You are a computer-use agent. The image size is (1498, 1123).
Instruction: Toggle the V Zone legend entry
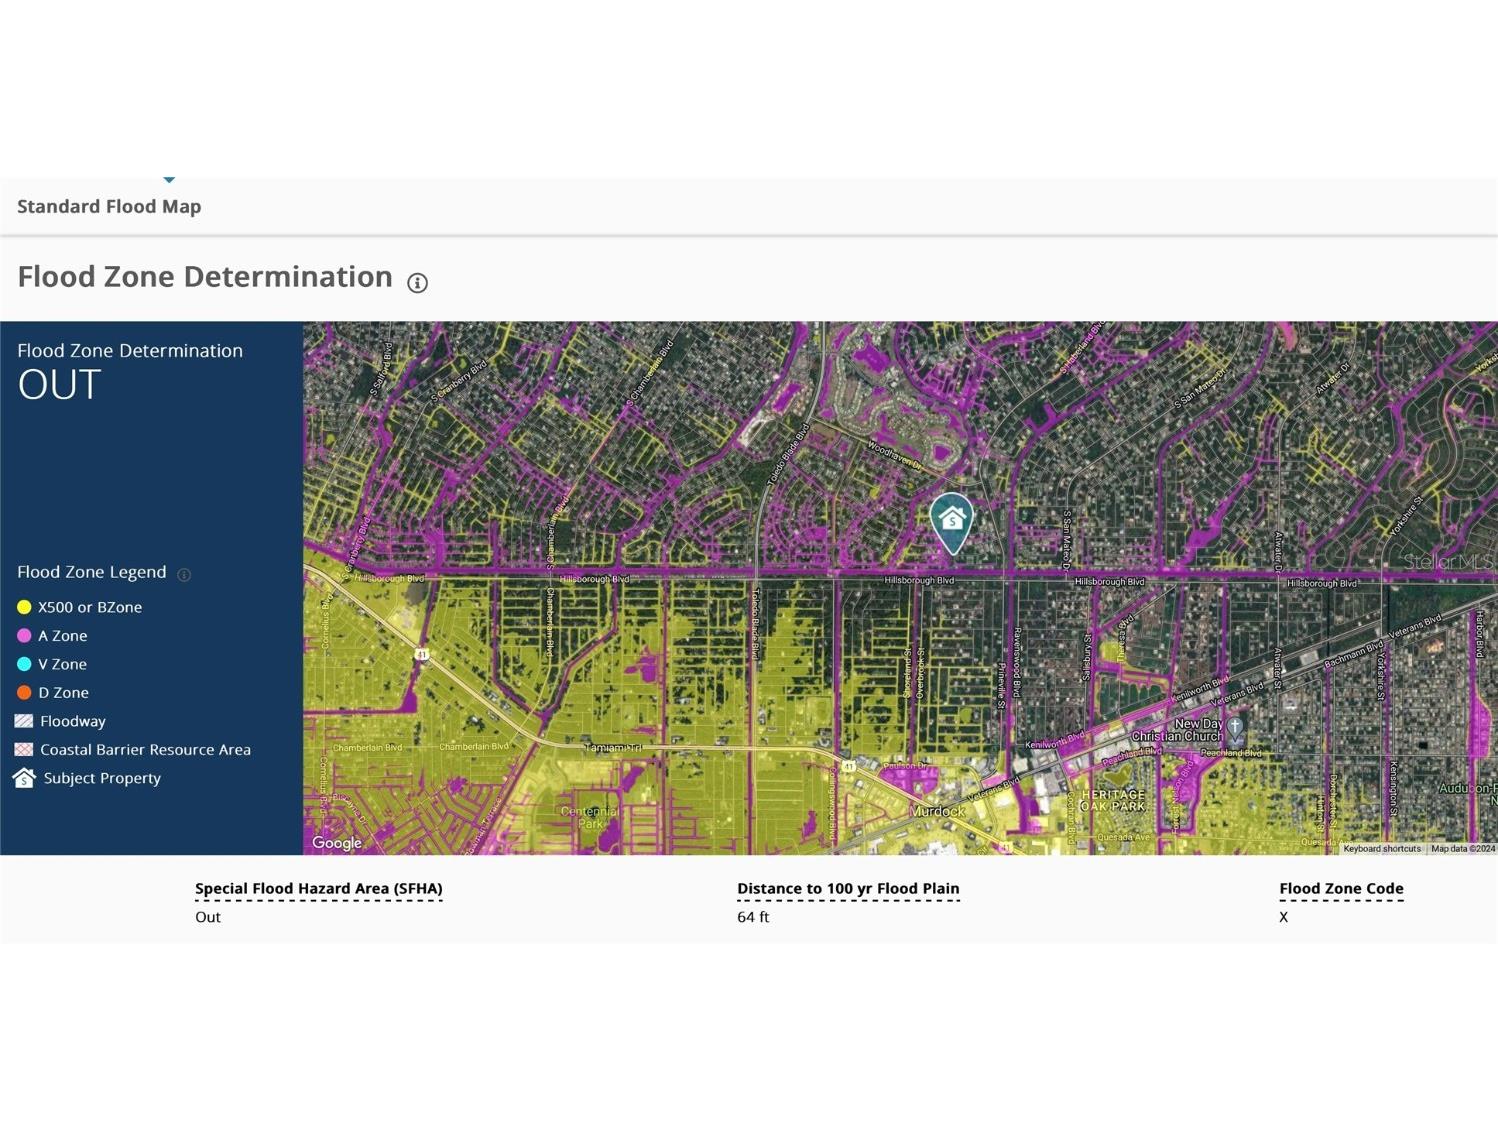pyautogui.click(x=22, y=664)
